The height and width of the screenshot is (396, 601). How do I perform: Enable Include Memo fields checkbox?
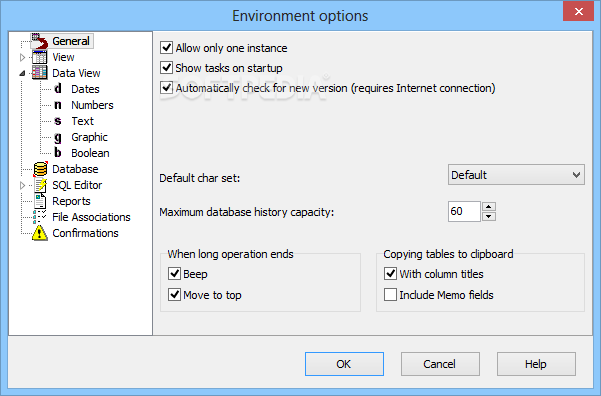pos(390,295)
